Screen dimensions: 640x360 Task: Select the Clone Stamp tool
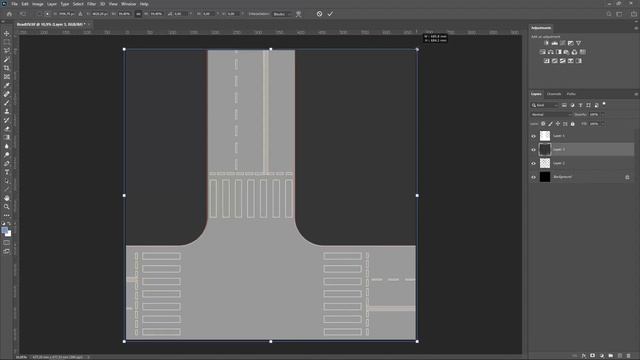[x=7, y=111]
